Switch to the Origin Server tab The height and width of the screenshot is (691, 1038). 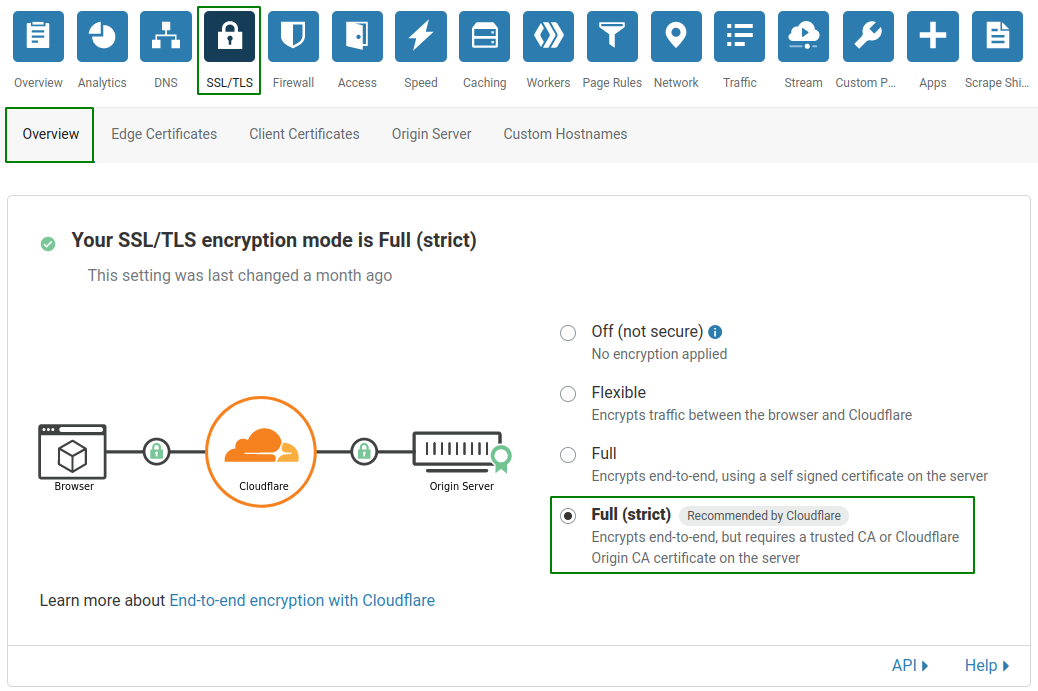432,134
